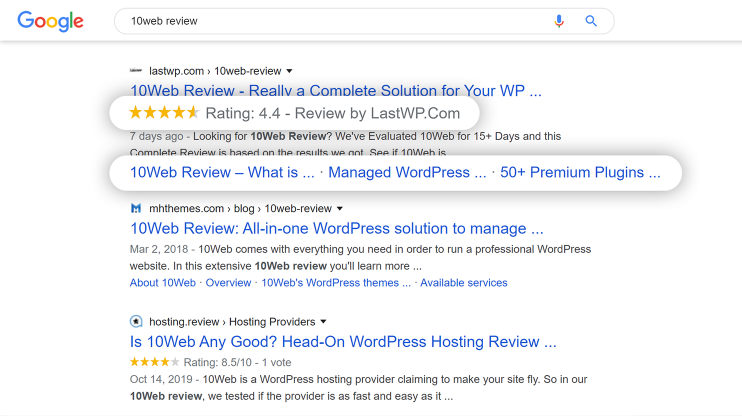Image resolution: width=742 pixels, height=416 pixels.
Task: Open the dropdown arrow next to lastwp.com 10web-review
Action: (289, 71)
